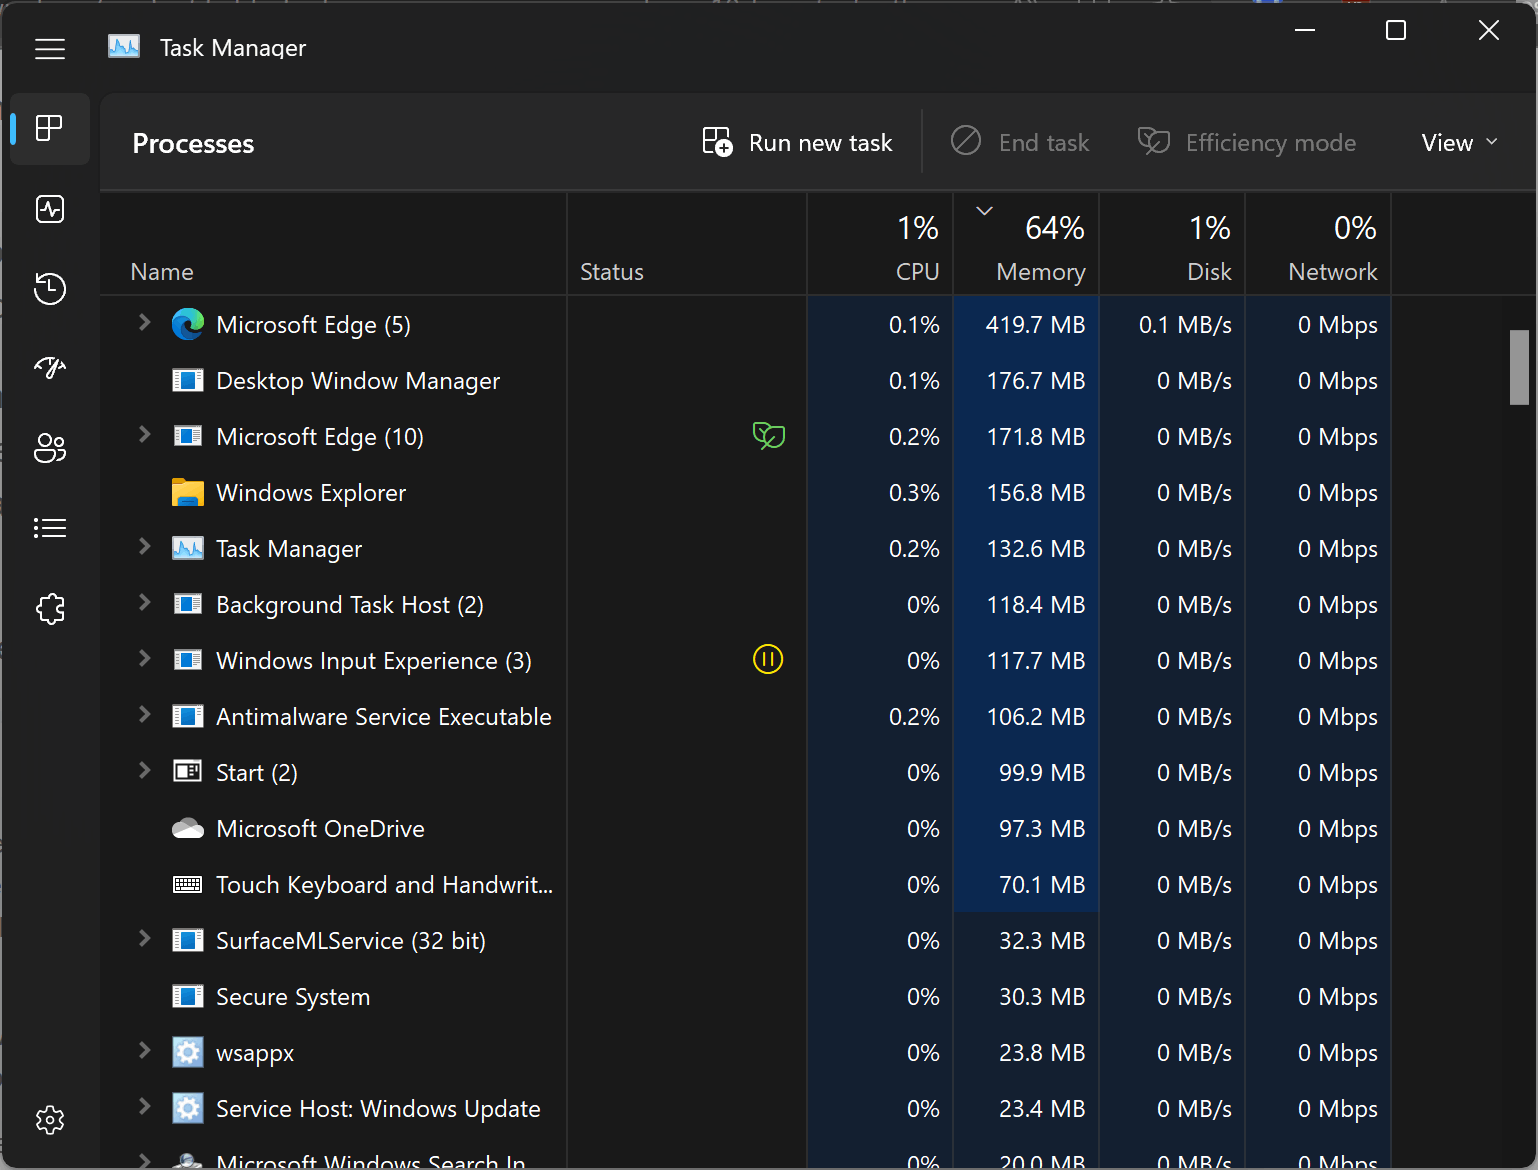
Task: Select Desktop Window Manager process name
Action: (358, 381)
